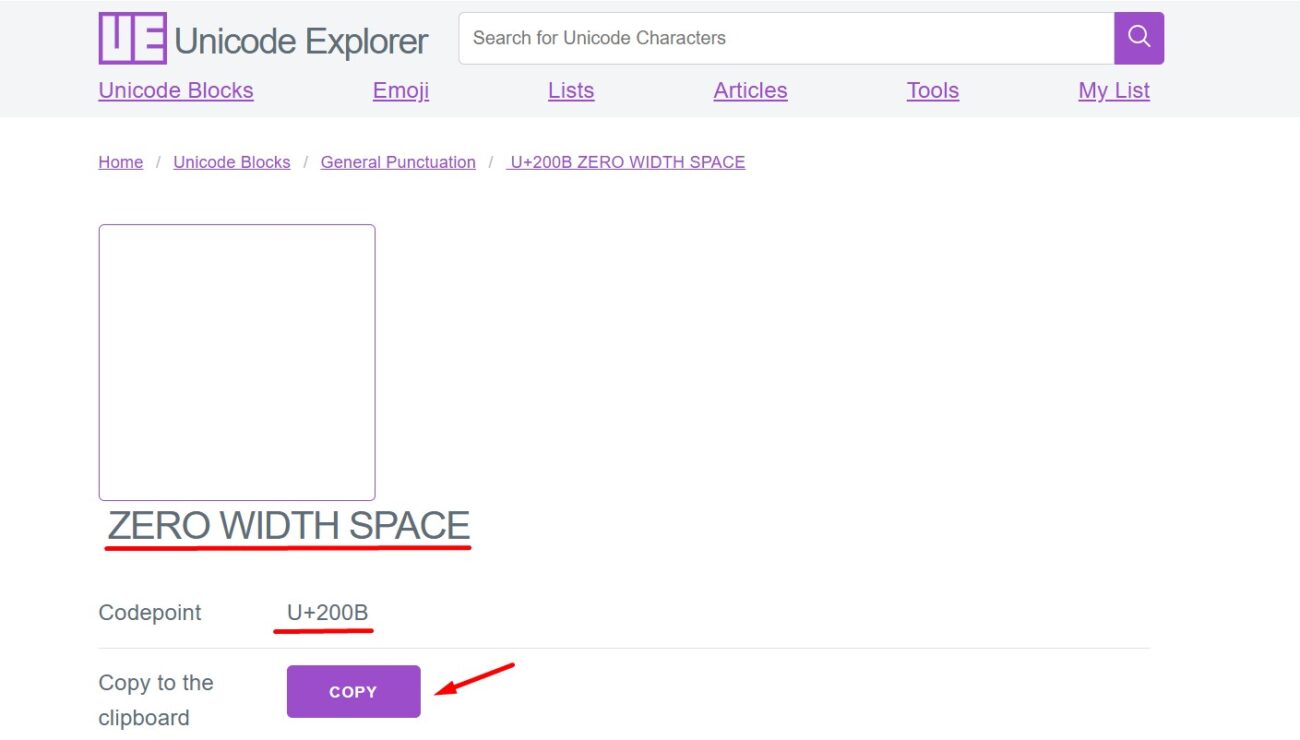Screen dimensions: 1300x740
Task: Click the COPY to clipboard button
Action: pos(354,691)
